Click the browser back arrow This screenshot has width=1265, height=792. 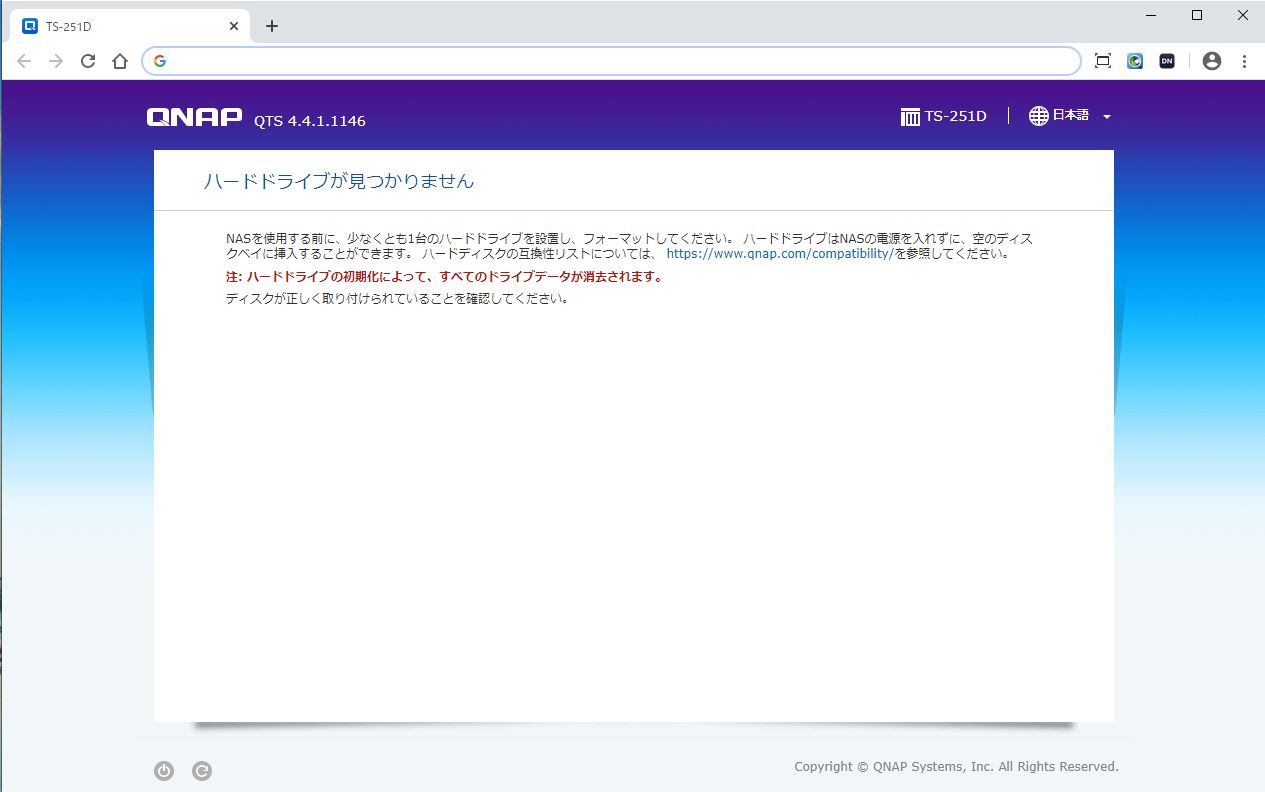[24, 61]
